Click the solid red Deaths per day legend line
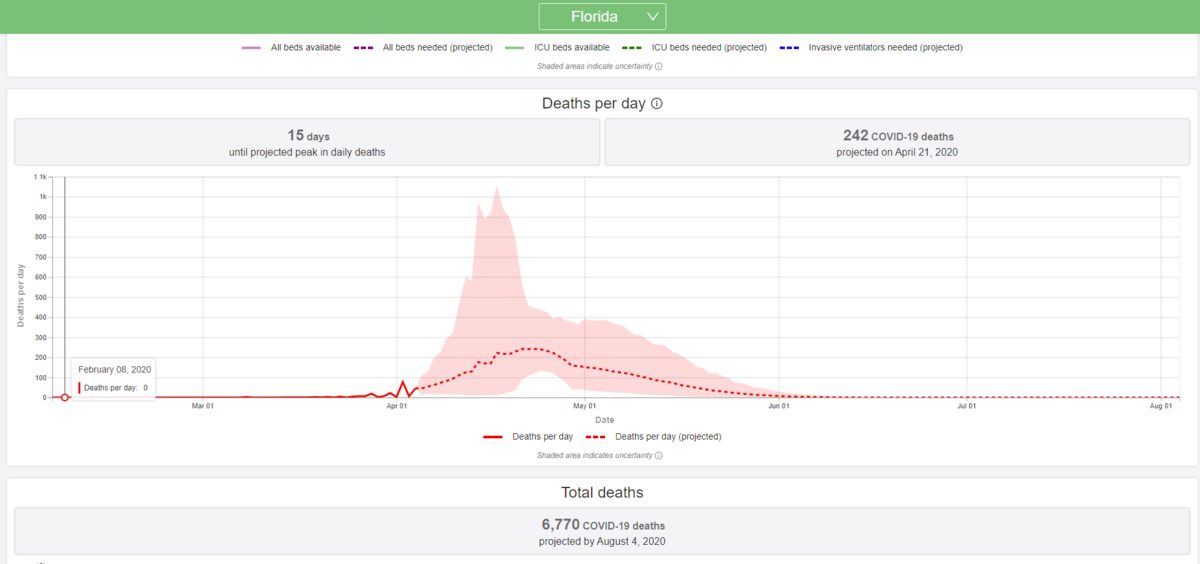This screenshot has height=564, width=1200. click(x=493, y=437)
